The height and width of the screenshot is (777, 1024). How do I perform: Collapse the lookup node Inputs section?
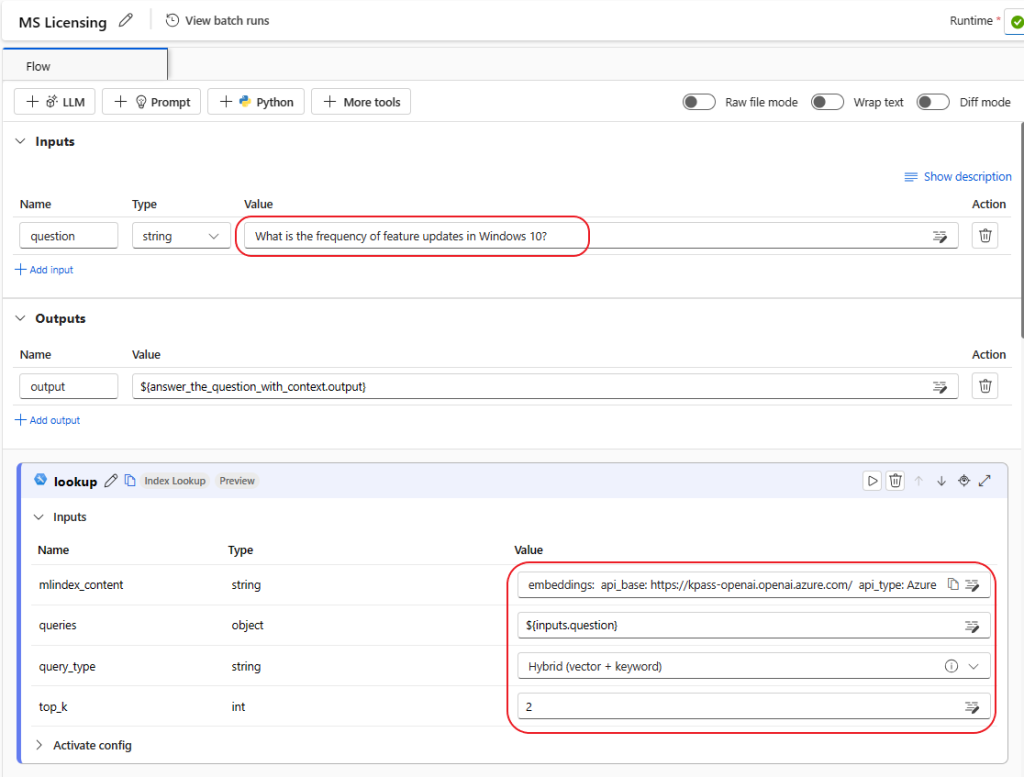[x=39, y=516]
